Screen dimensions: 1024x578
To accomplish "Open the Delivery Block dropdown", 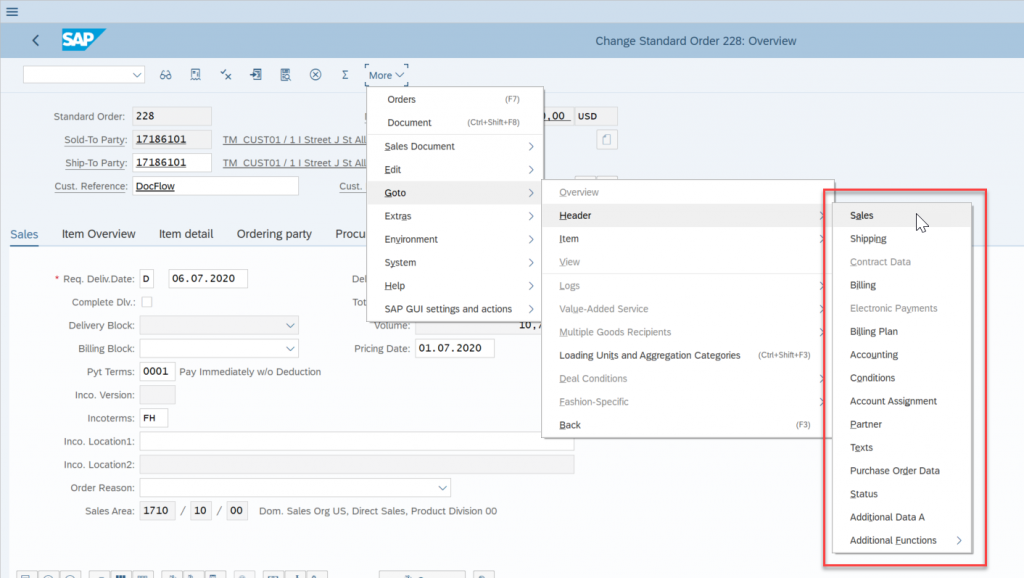I will 290,325.
